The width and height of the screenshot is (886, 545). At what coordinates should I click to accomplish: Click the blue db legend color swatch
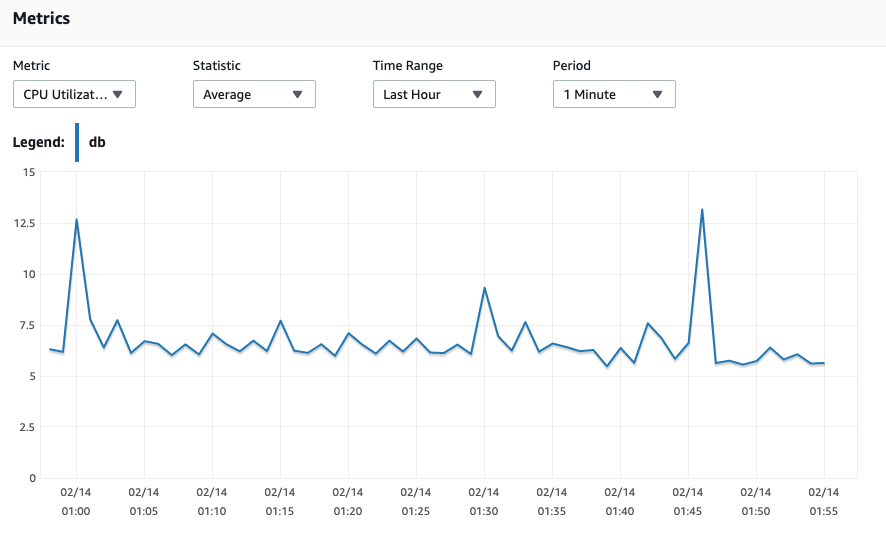pos(77,142)
